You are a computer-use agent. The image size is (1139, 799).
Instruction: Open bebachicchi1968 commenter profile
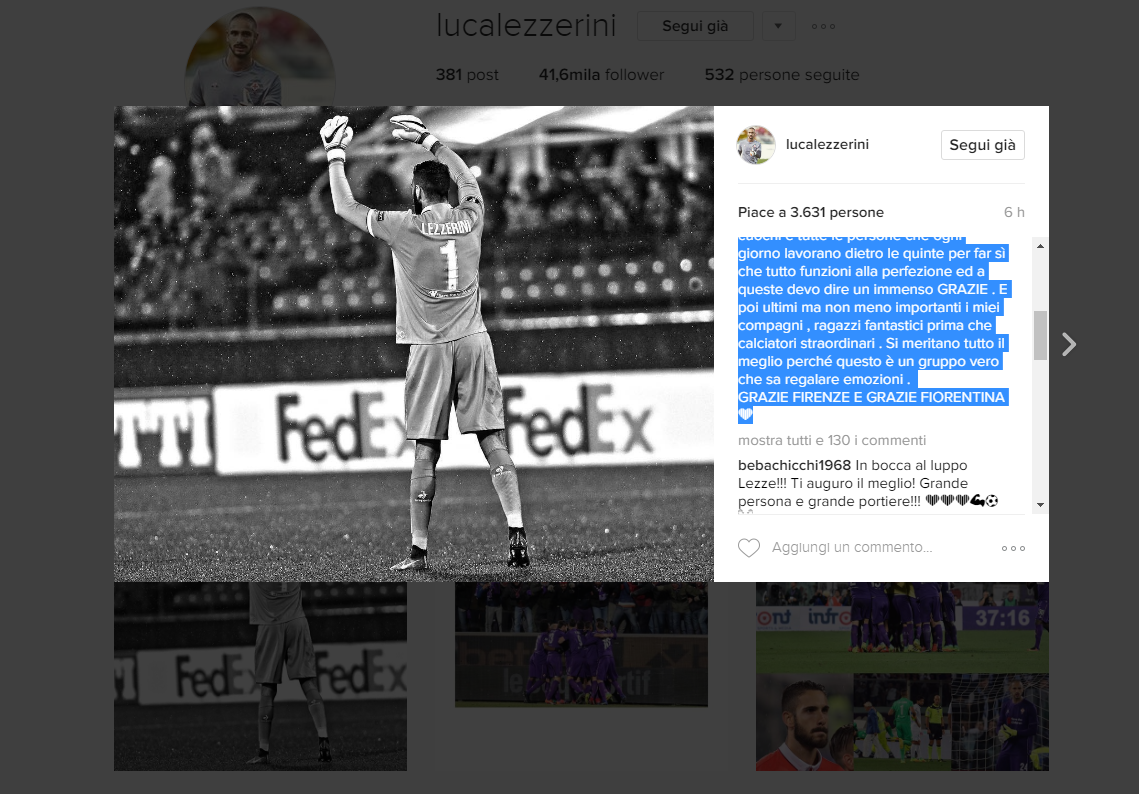point(794,465)
